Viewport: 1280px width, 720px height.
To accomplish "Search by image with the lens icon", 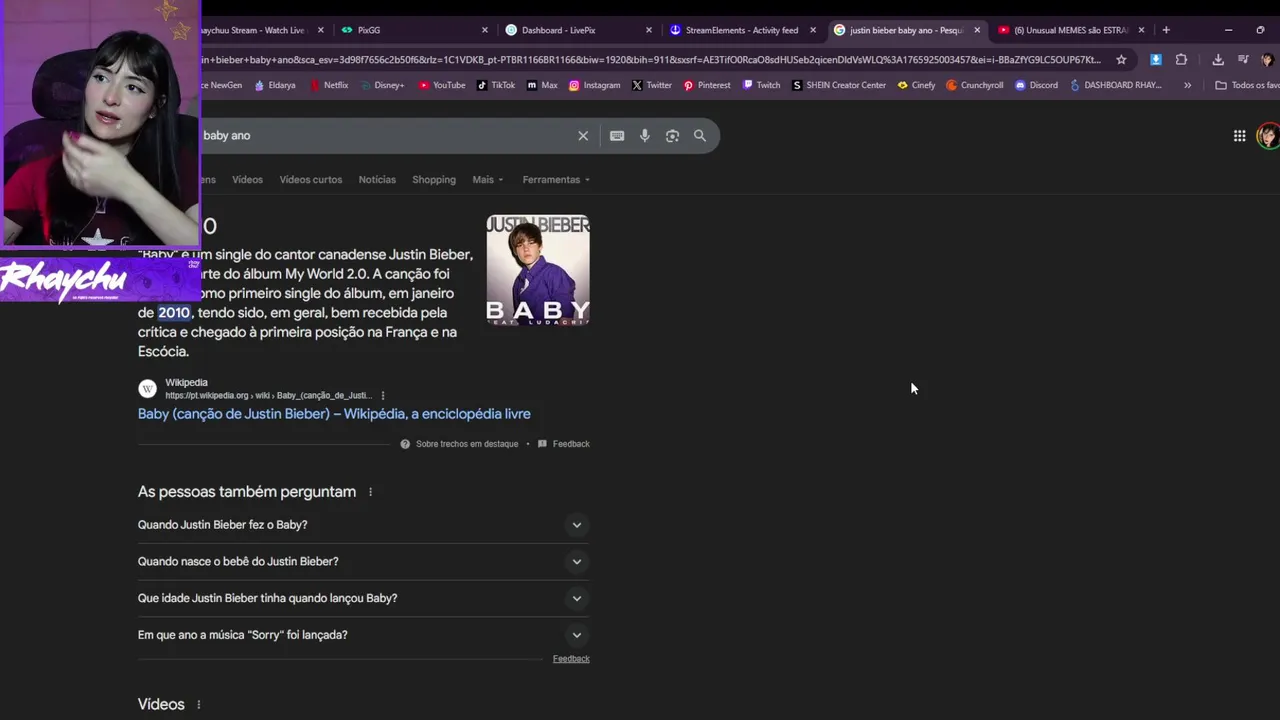I will (672, 136).
